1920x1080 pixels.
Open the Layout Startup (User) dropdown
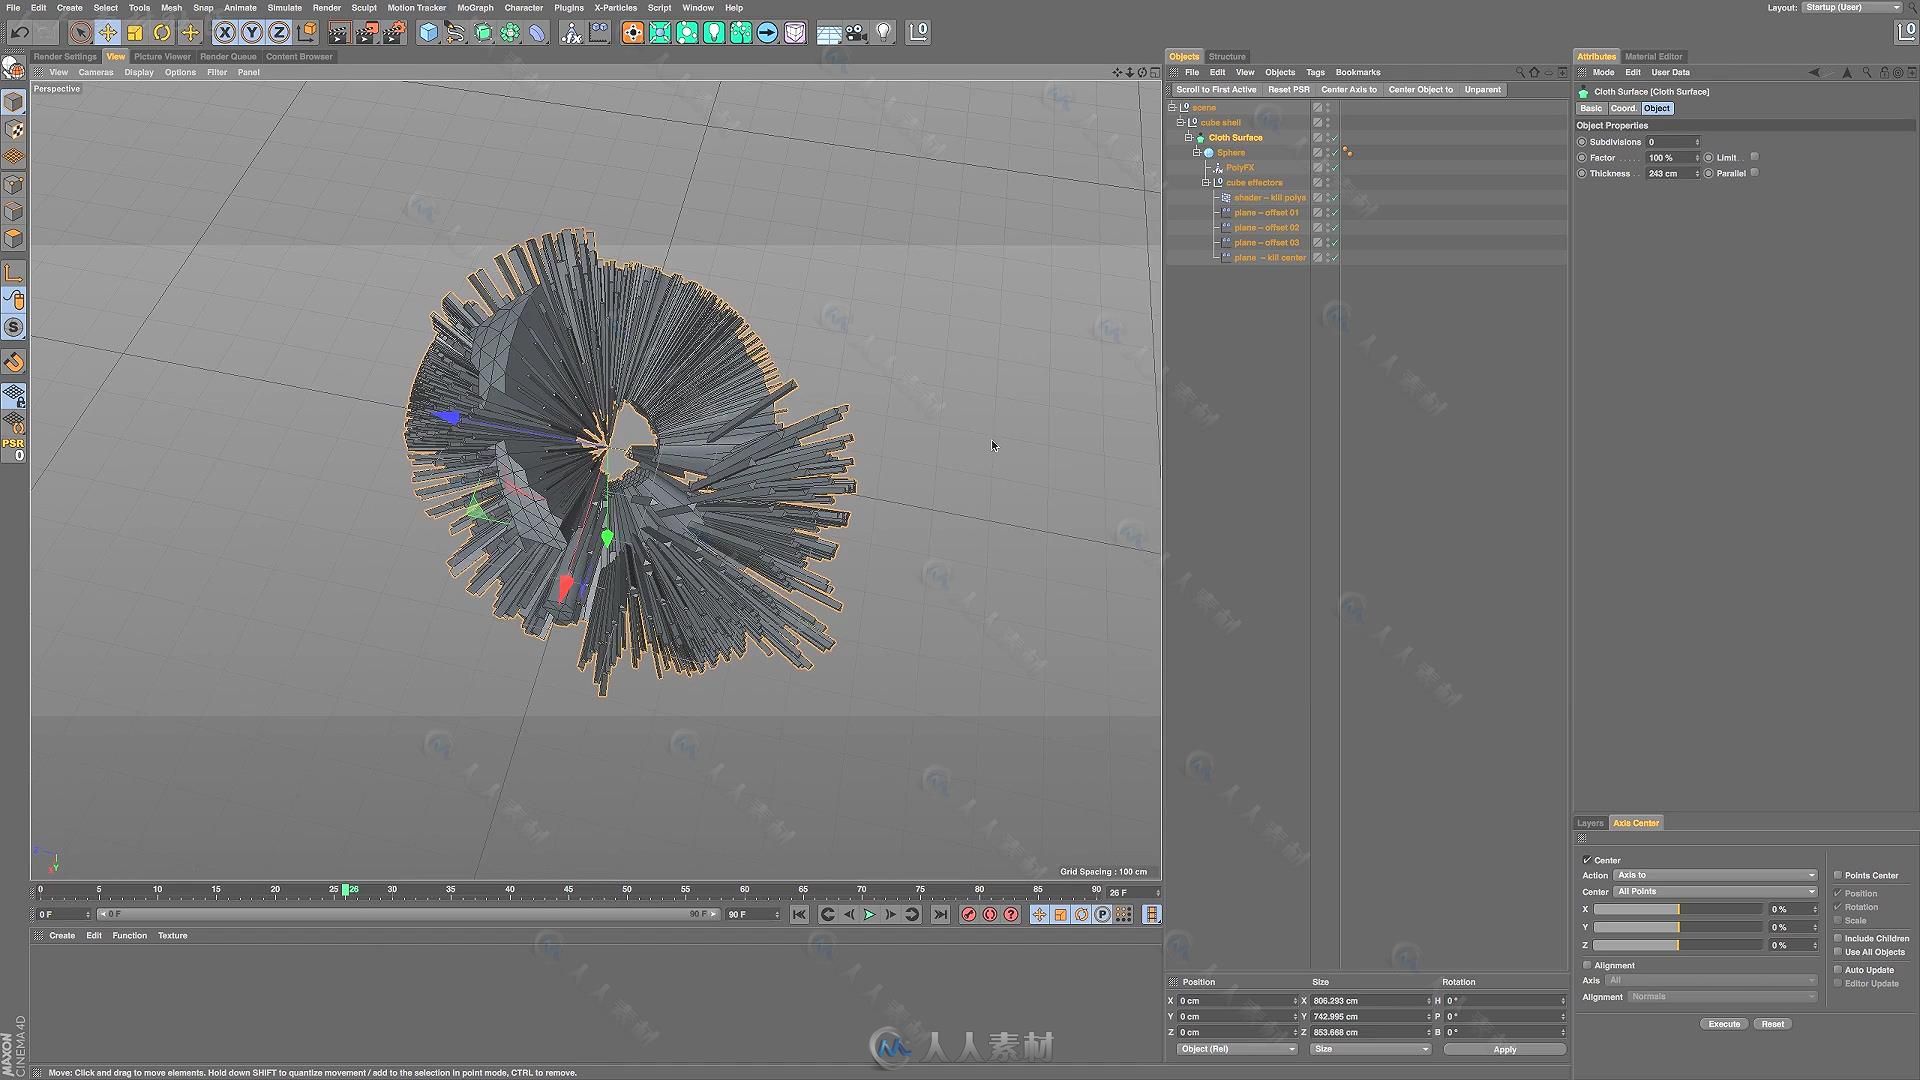point(1852,7)
